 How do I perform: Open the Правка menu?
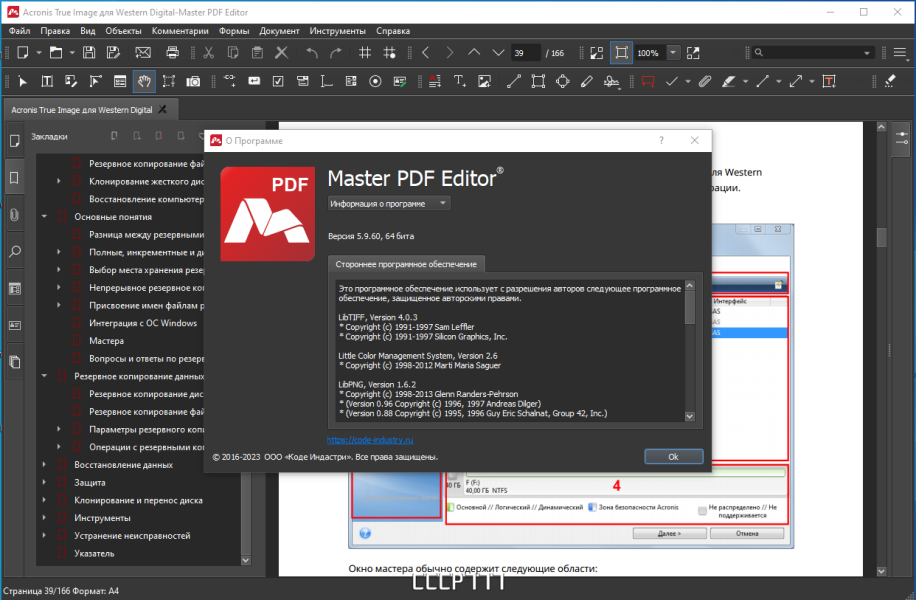[55, 31]
